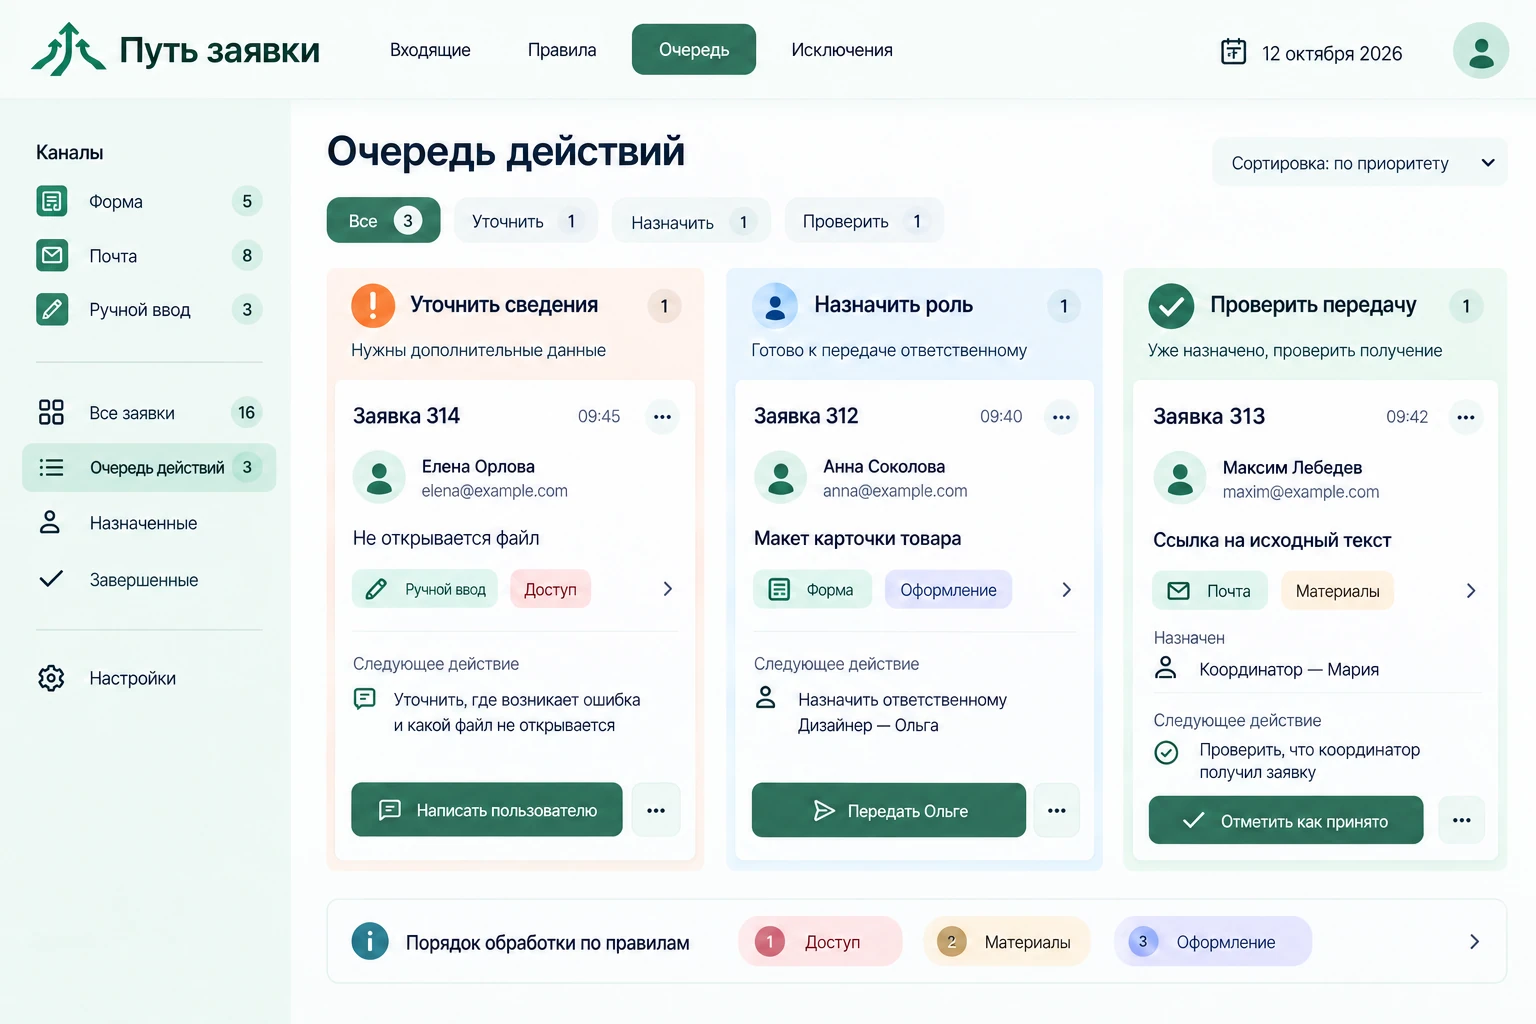This screenshot has width=1536, height=1024.
Task: Click rule step 3 Оформление pill
Action: click(1213, 942)
